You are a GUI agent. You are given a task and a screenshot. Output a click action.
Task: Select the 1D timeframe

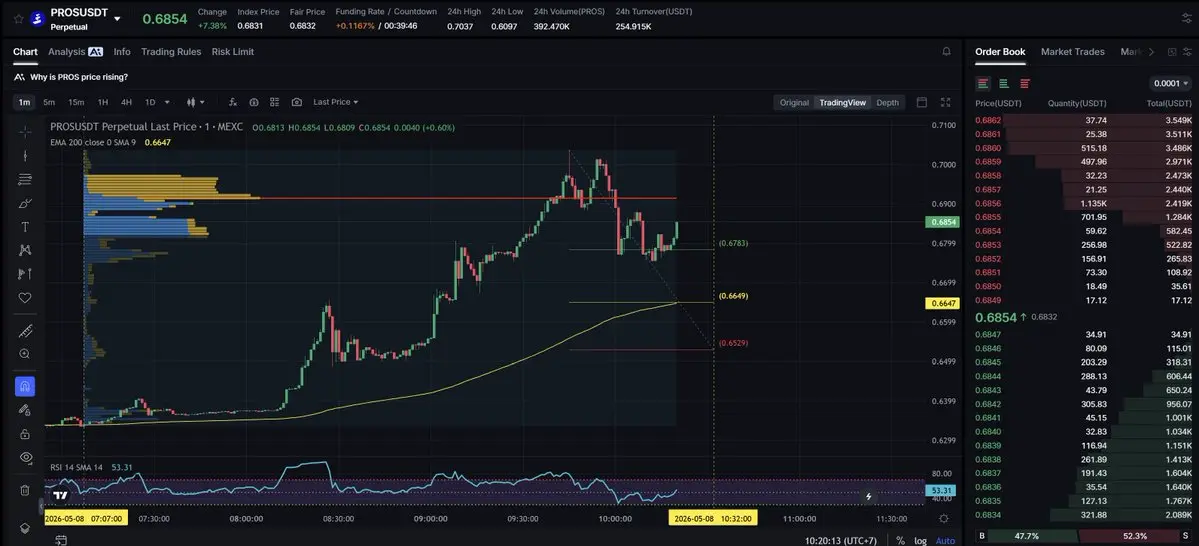(x=150, y=102)
